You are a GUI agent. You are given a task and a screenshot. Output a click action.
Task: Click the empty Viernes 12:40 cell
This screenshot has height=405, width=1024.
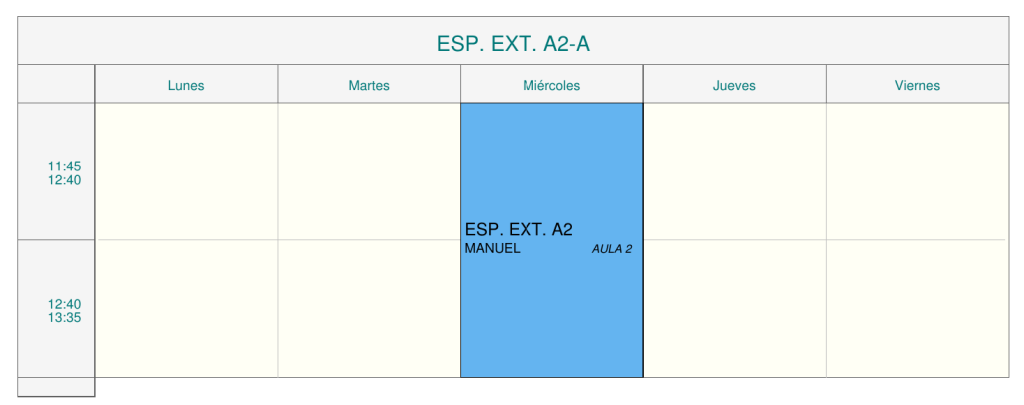click(x=917, y=309)
